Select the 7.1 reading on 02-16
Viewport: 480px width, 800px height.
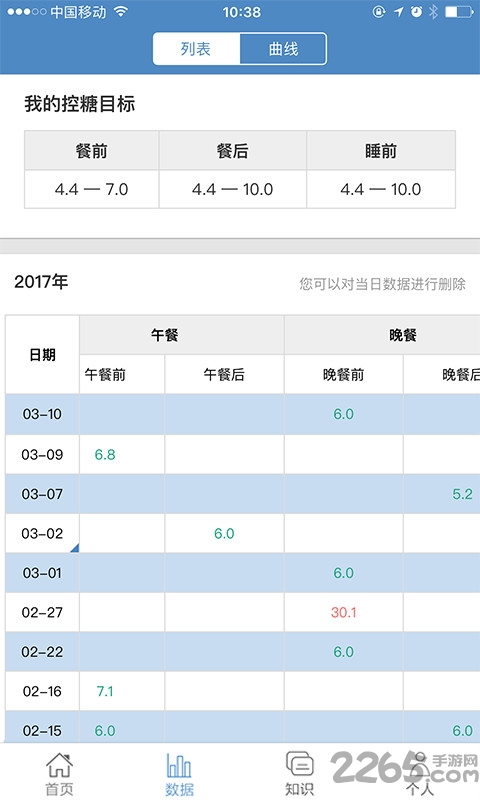pos(105,691)
